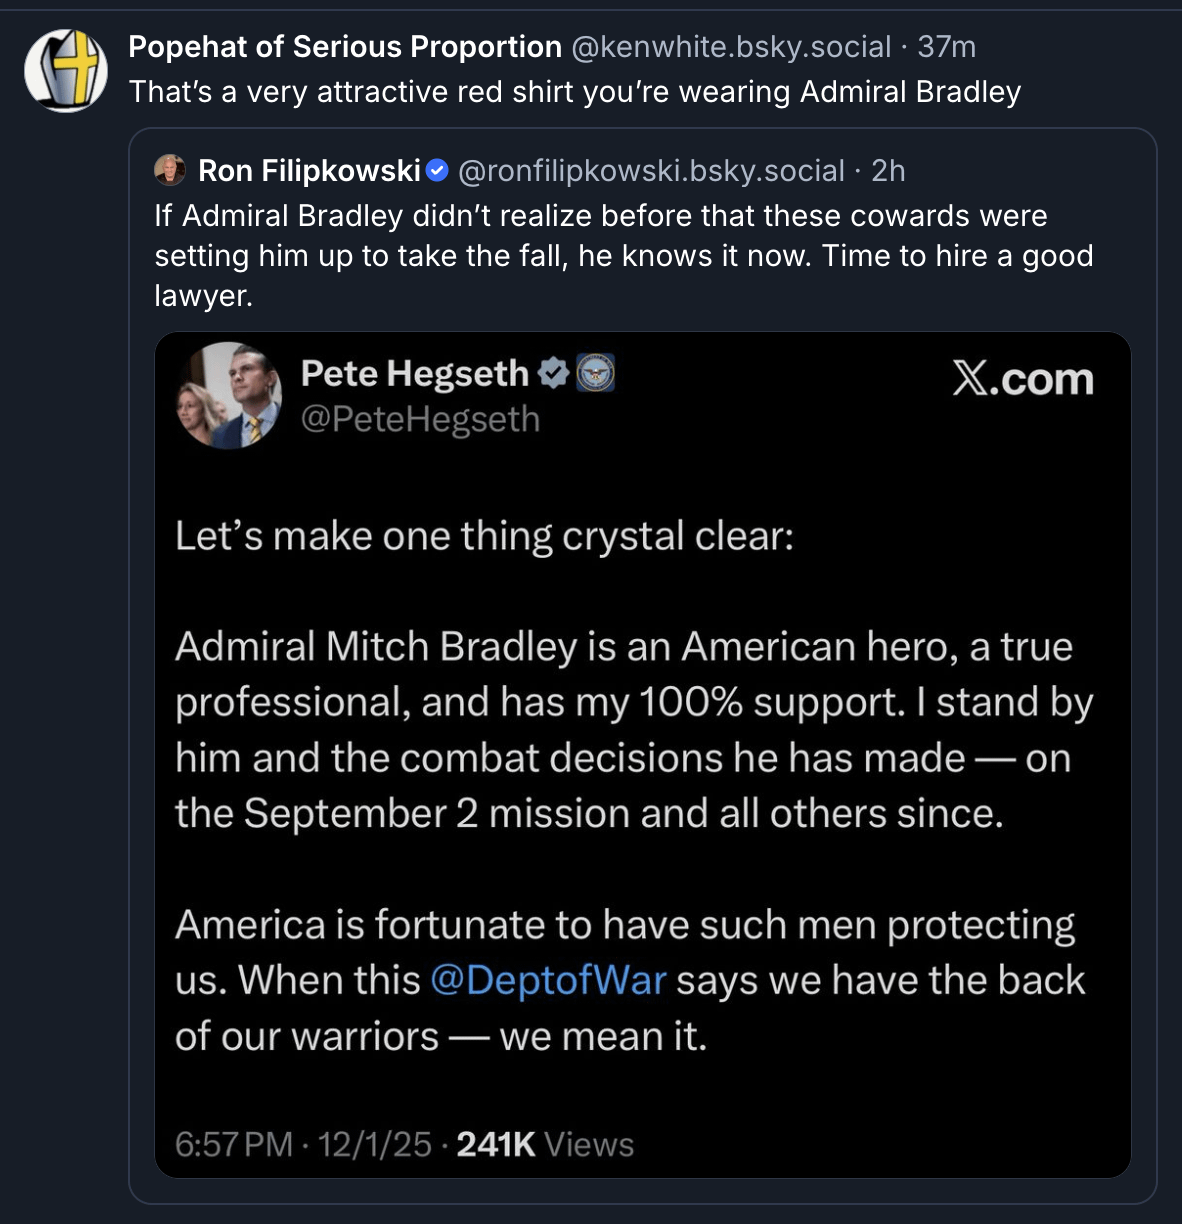
Task: Visit the @kenwhite.bsky.social handle
Action: 730,47
